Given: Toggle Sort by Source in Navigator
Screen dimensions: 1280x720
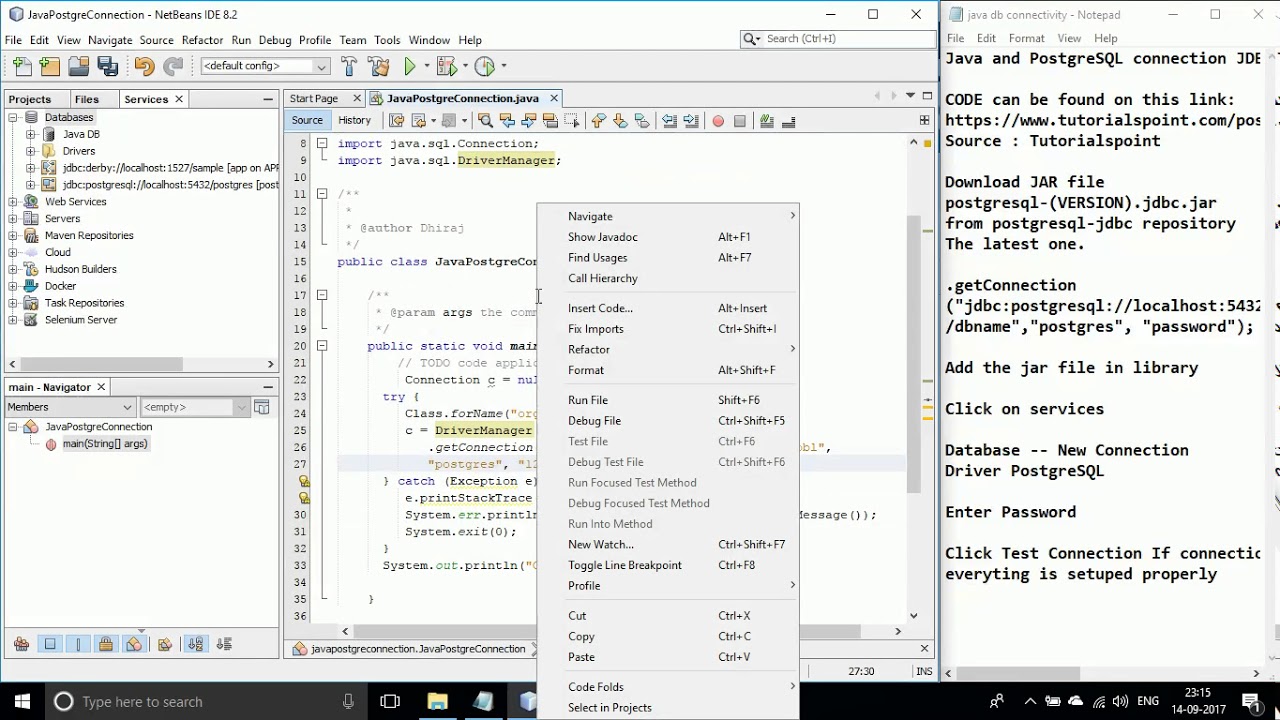Looking at the screenshot, I should [x=224, y=644].
